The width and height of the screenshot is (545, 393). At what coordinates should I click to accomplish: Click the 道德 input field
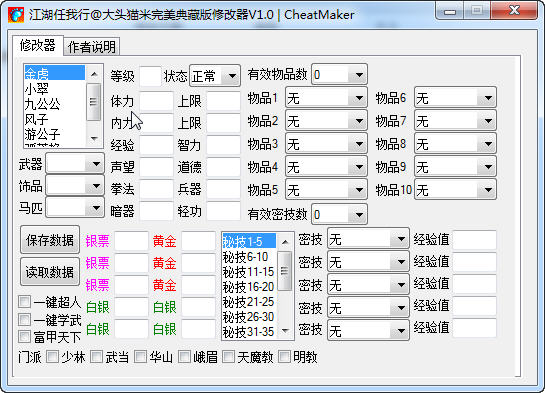(223, 167)
